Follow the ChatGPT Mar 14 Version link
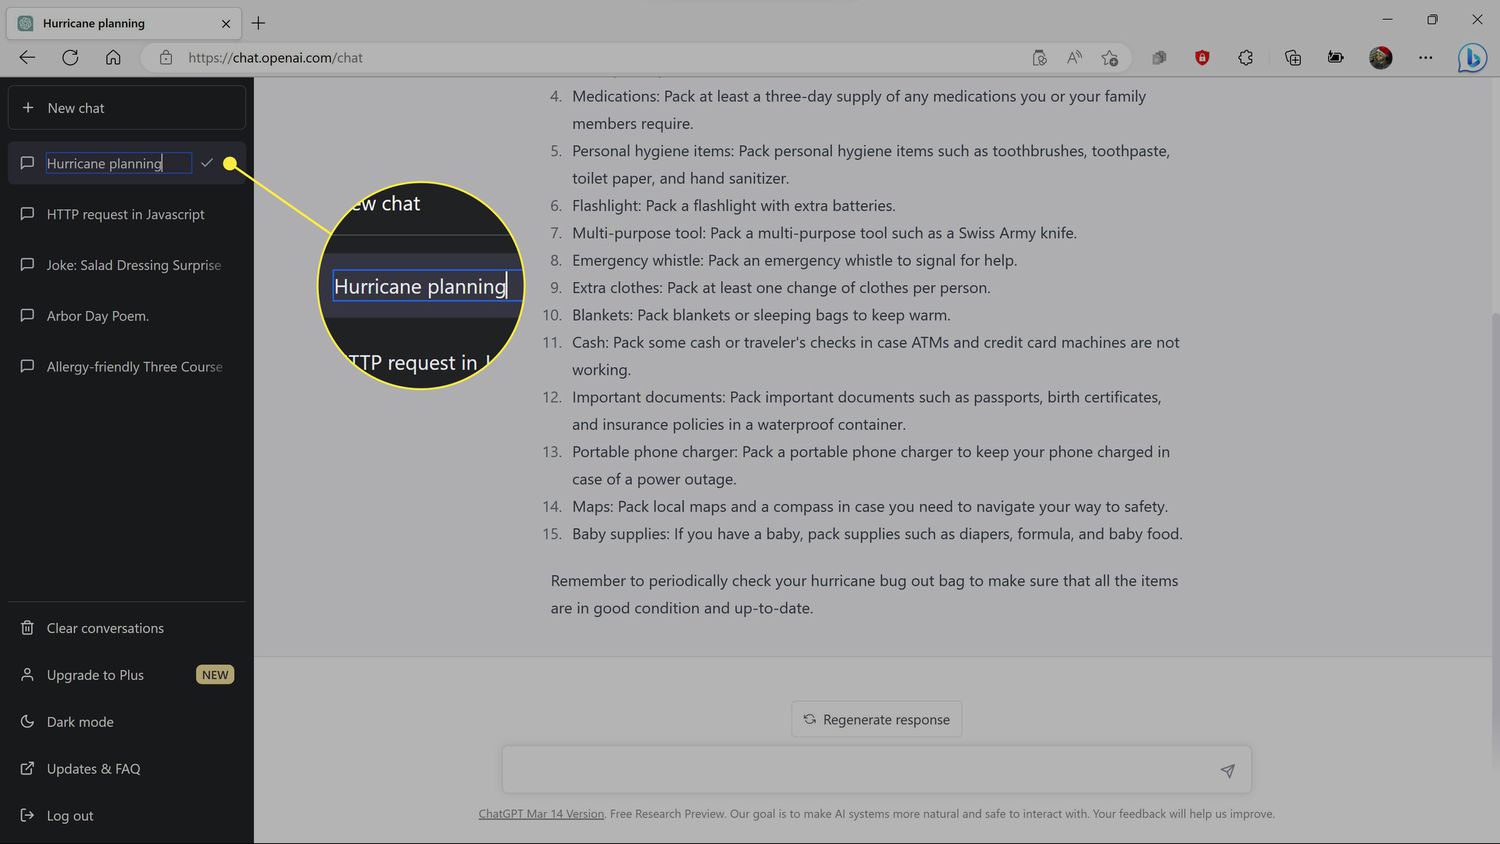1500x844 pixels. pos(541,814)
